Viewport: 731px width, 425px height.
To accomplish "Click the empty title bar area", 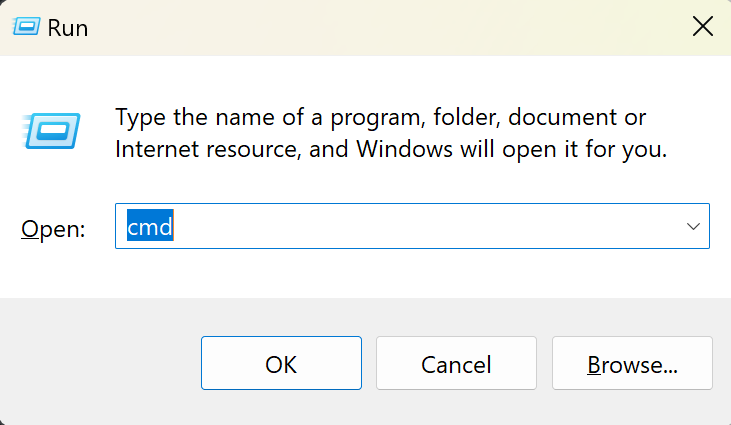I will (x=380, y=27).
